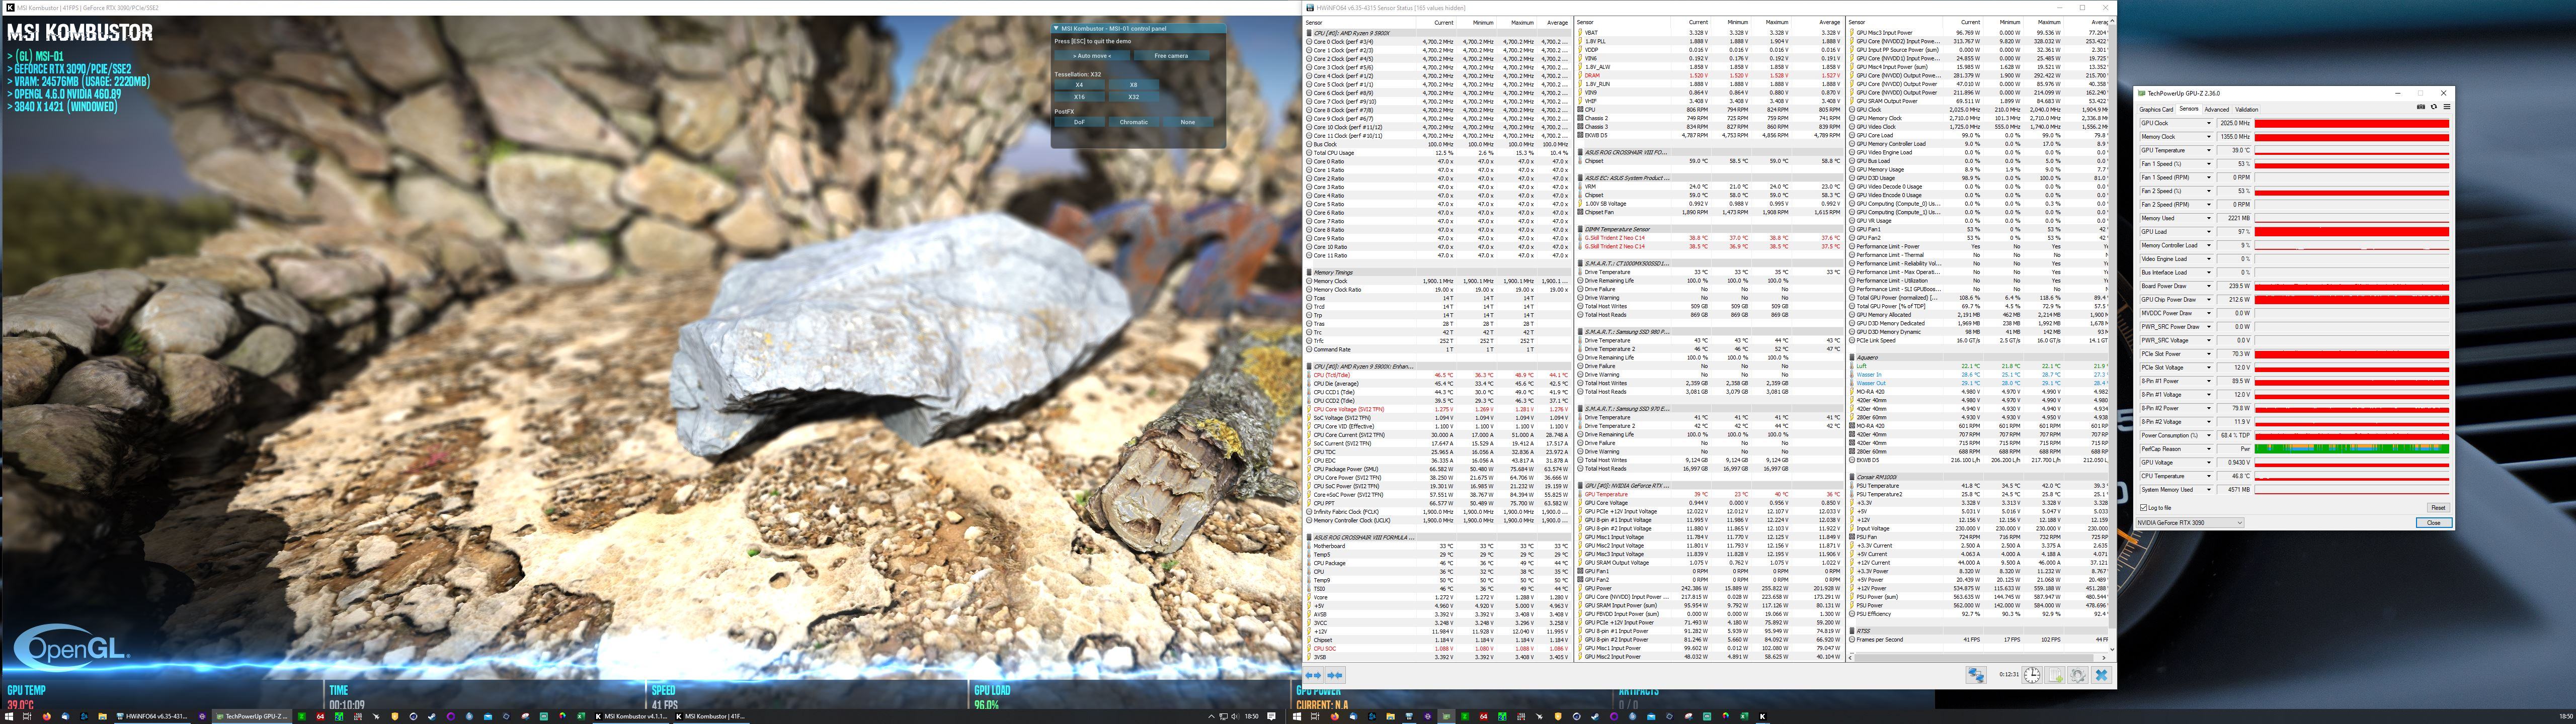The height and width of the screenshot is (724, 2576).
Task: Open Validation tab in GPU-Z
Action: (x=2246, y=109)
